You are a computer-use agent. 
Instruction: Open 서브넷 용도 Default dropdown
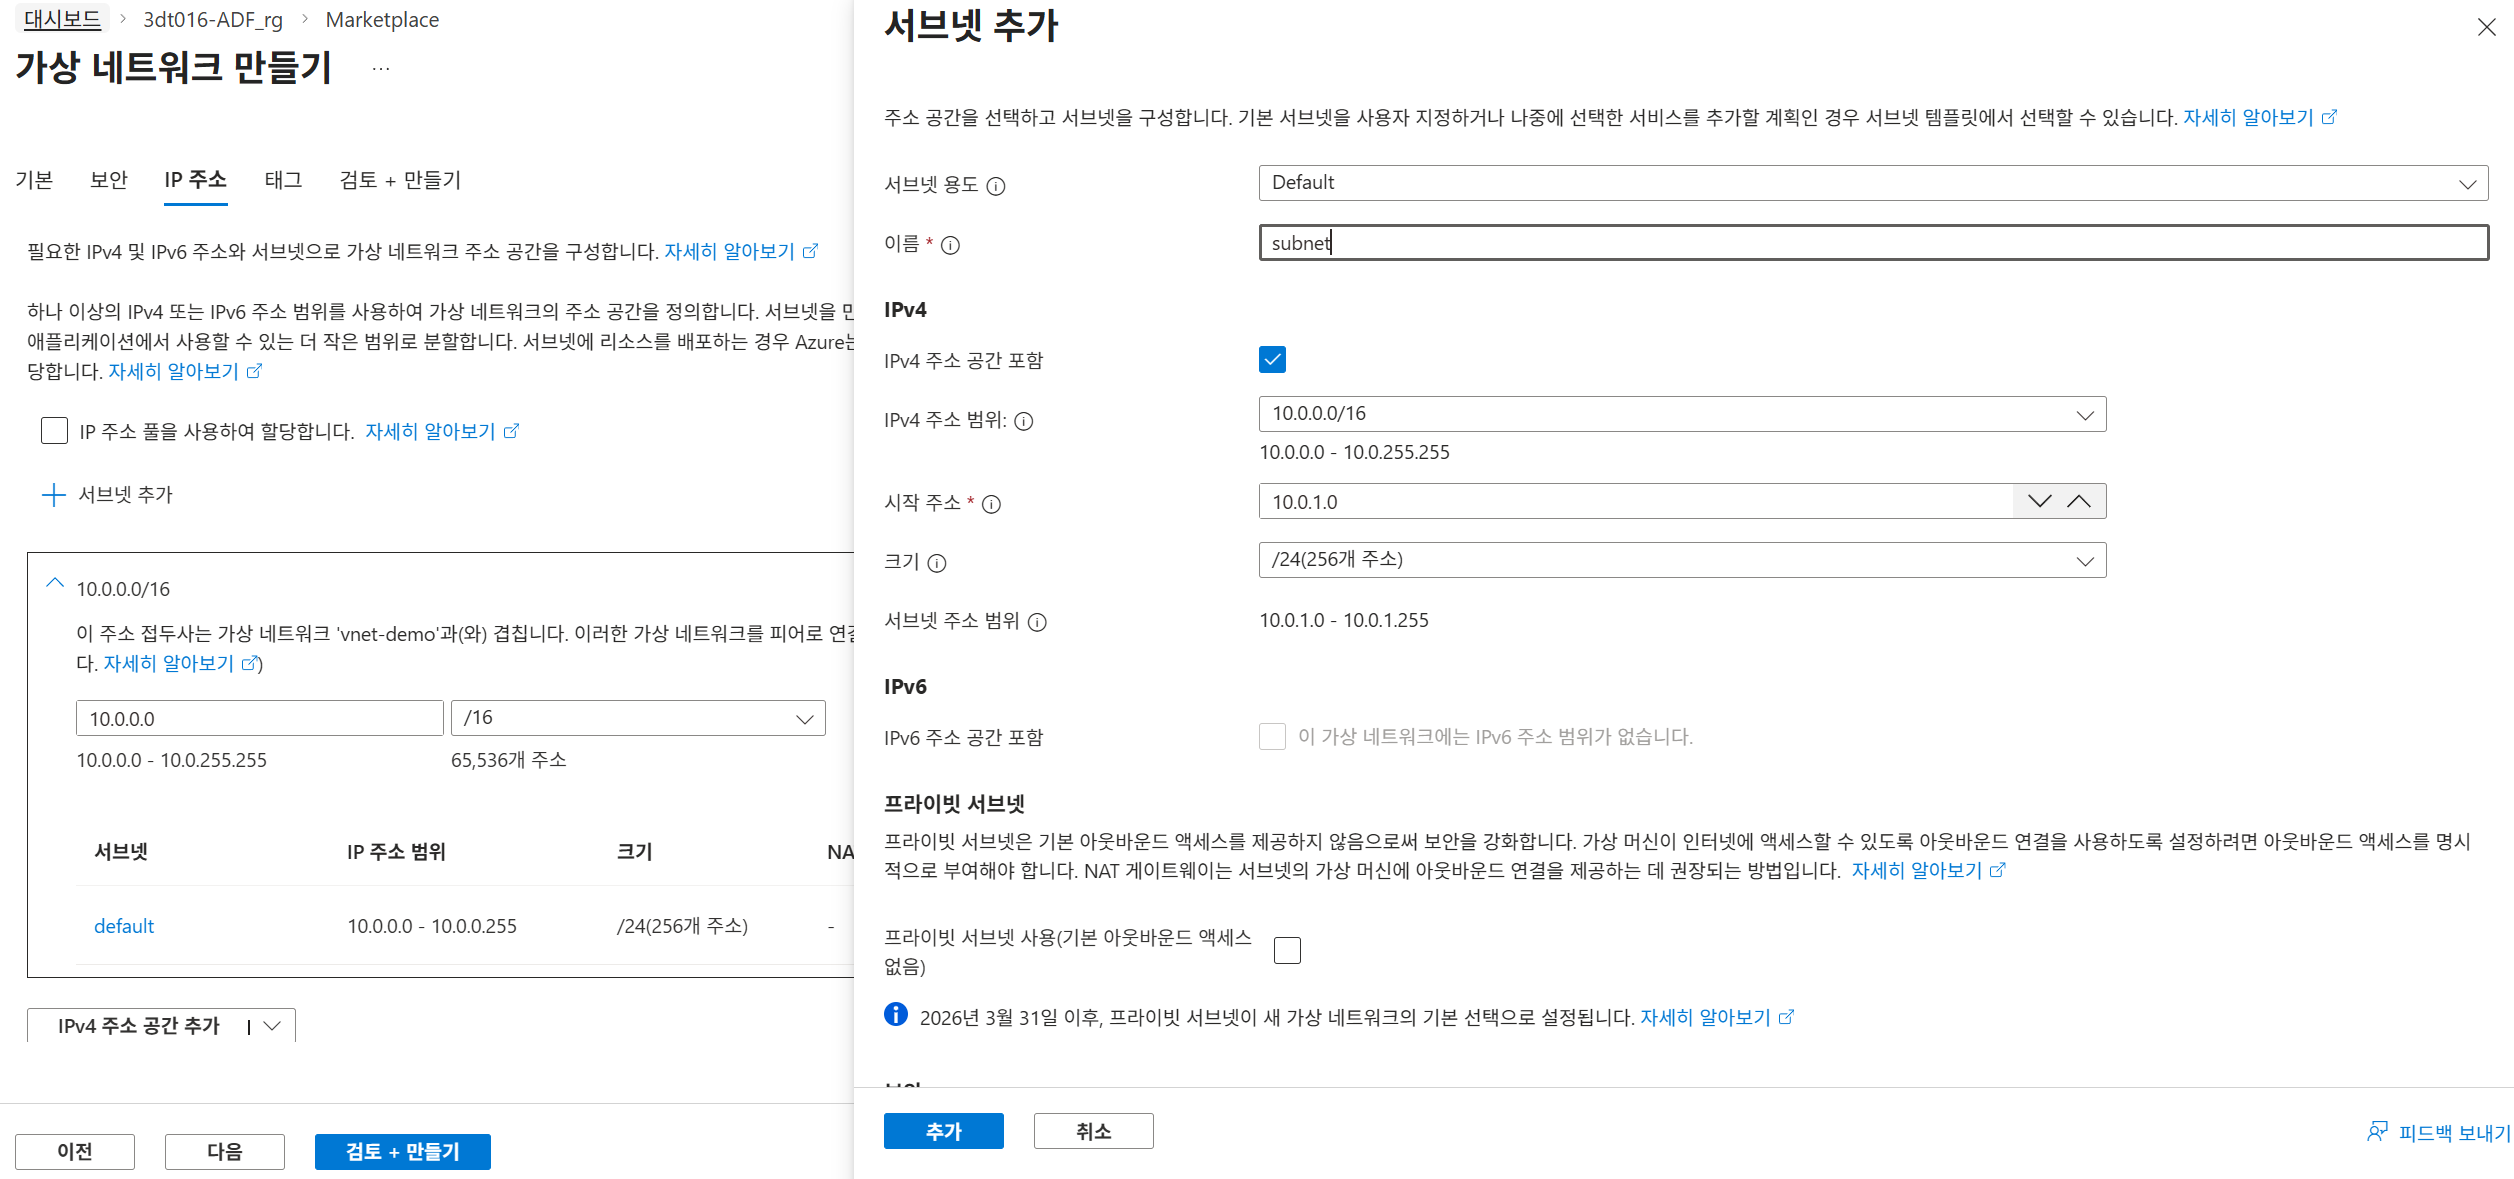(1872, 183)
